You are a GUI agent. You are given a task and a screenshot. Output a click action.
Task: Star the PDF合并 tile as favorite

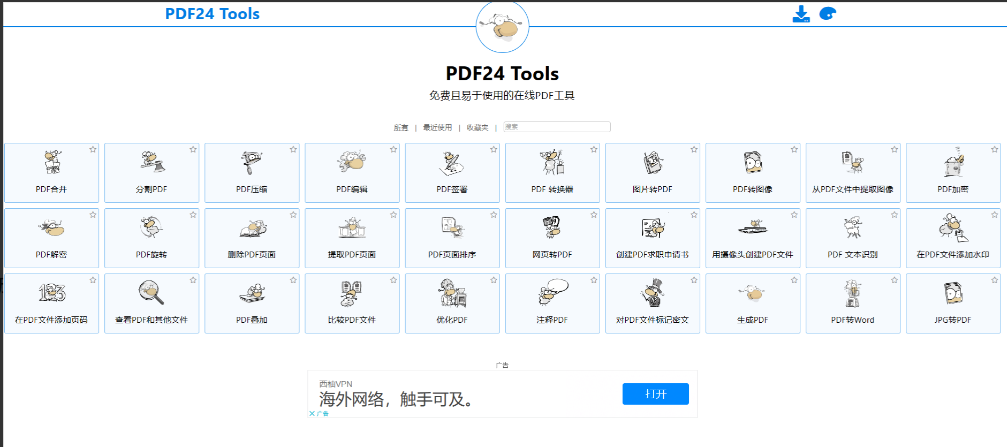(x=92, y=149)
